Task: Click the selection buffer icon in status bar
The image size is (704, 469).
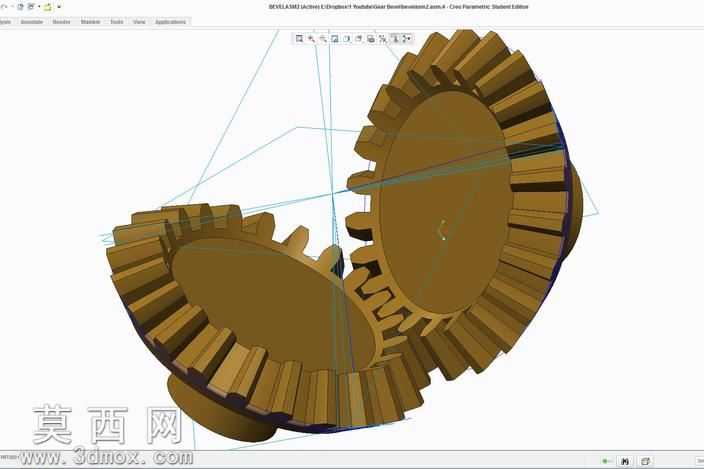Action: [x=645, y=461]
